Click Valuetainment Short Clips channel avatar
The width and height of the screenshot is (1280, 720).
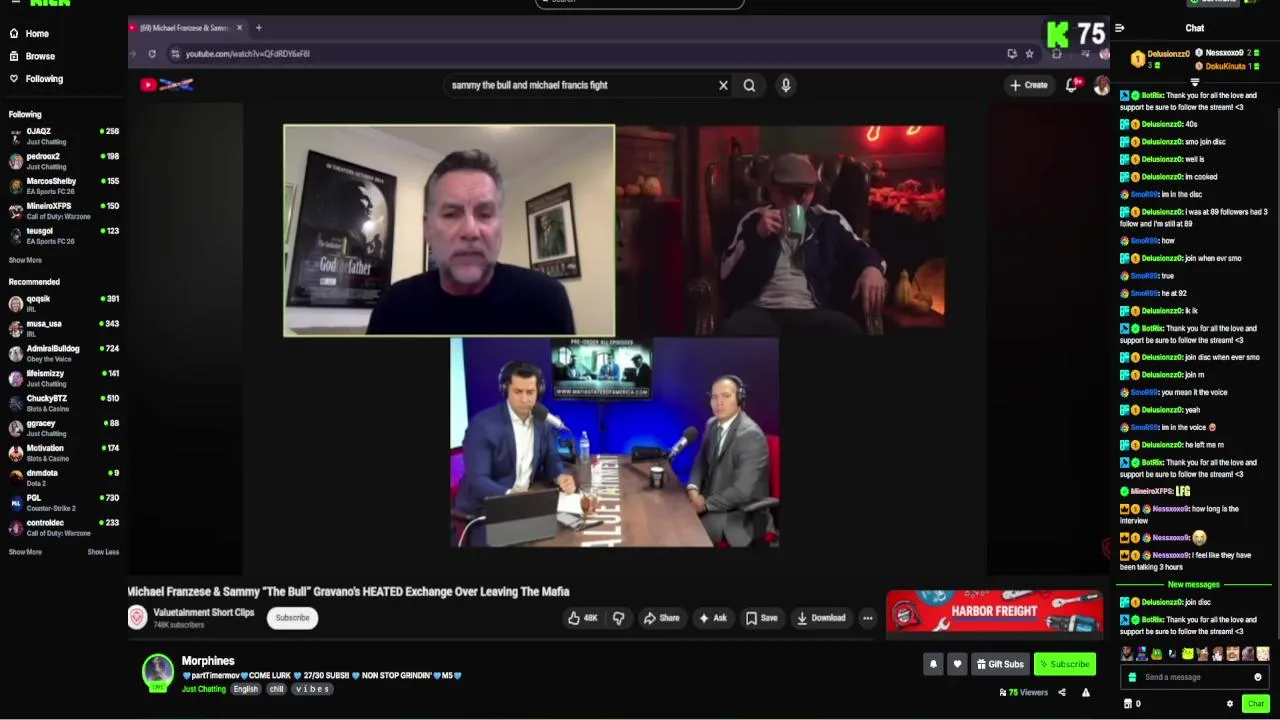coord(138,617)
